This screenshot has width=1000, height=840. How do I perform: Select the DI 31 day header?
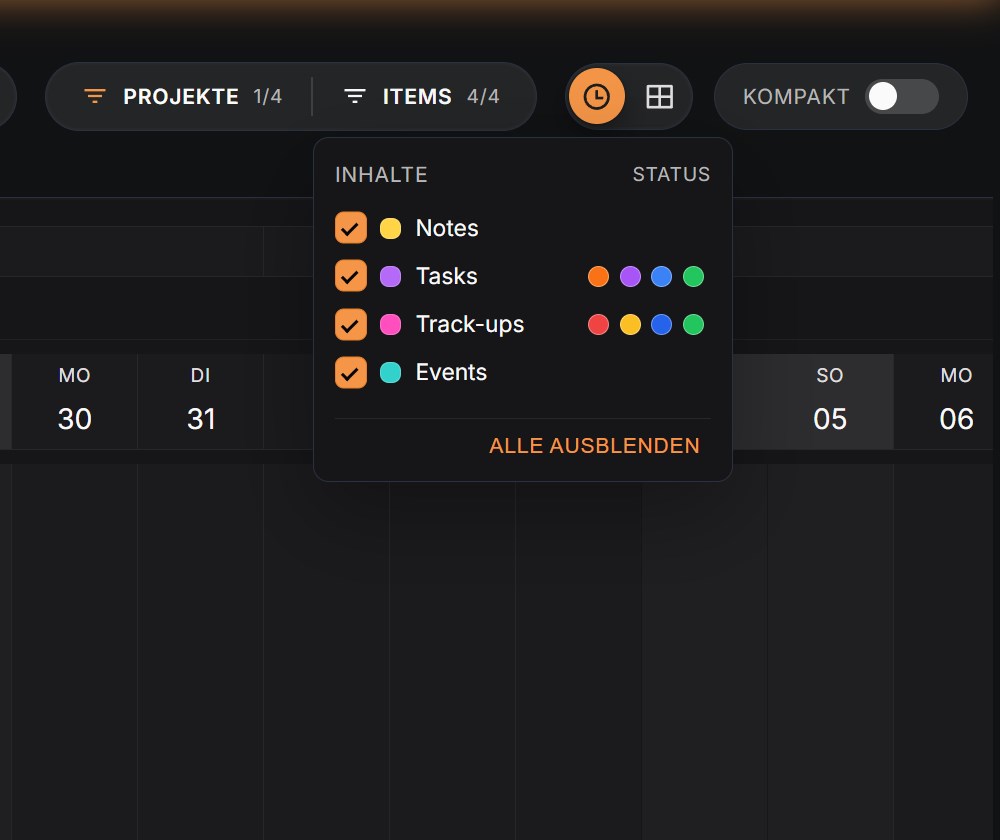(200, 402)
